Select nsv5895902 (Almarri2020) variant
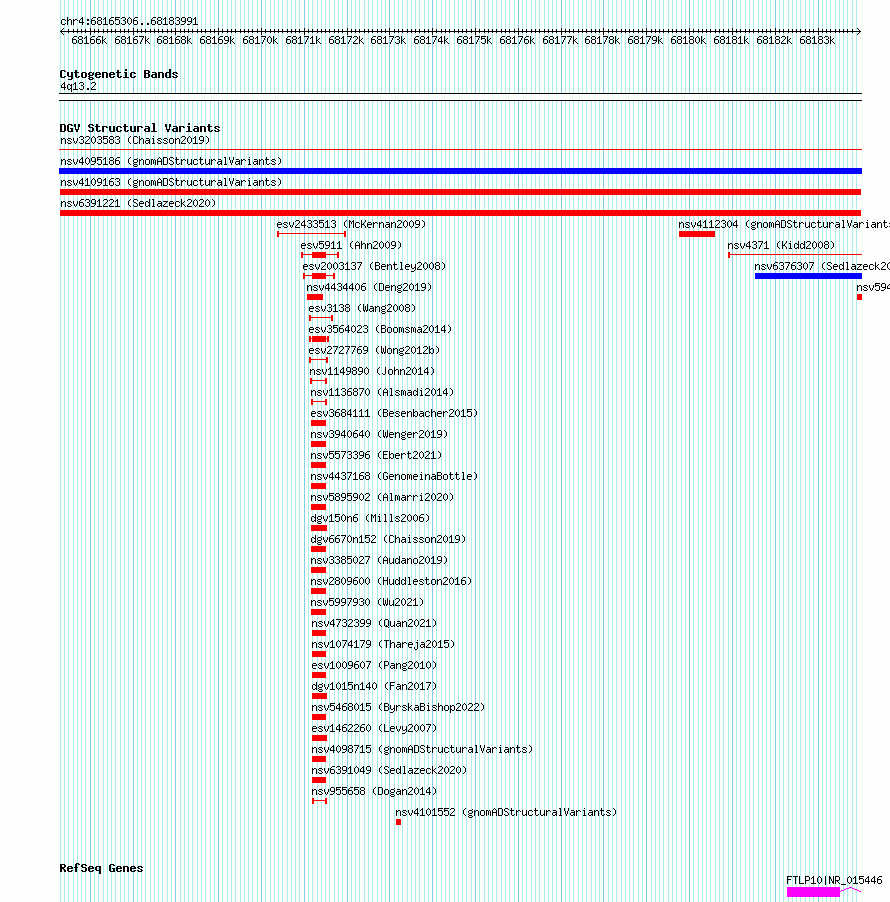 point(382,497)
